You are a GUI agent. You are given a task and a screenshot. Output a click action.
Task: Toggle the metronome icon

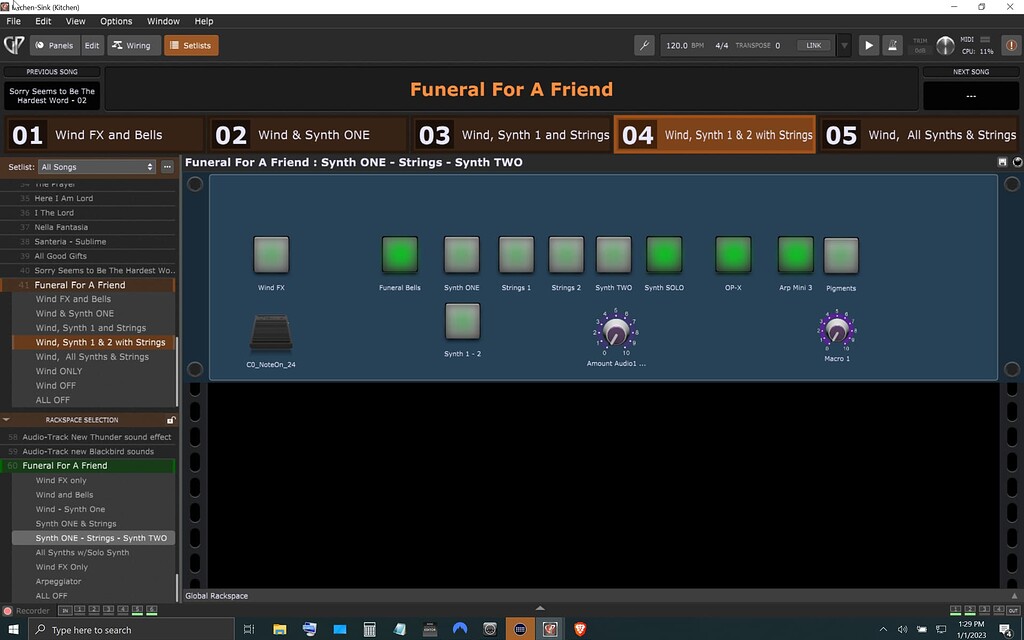pyautogui.click(x=892, y=45)
